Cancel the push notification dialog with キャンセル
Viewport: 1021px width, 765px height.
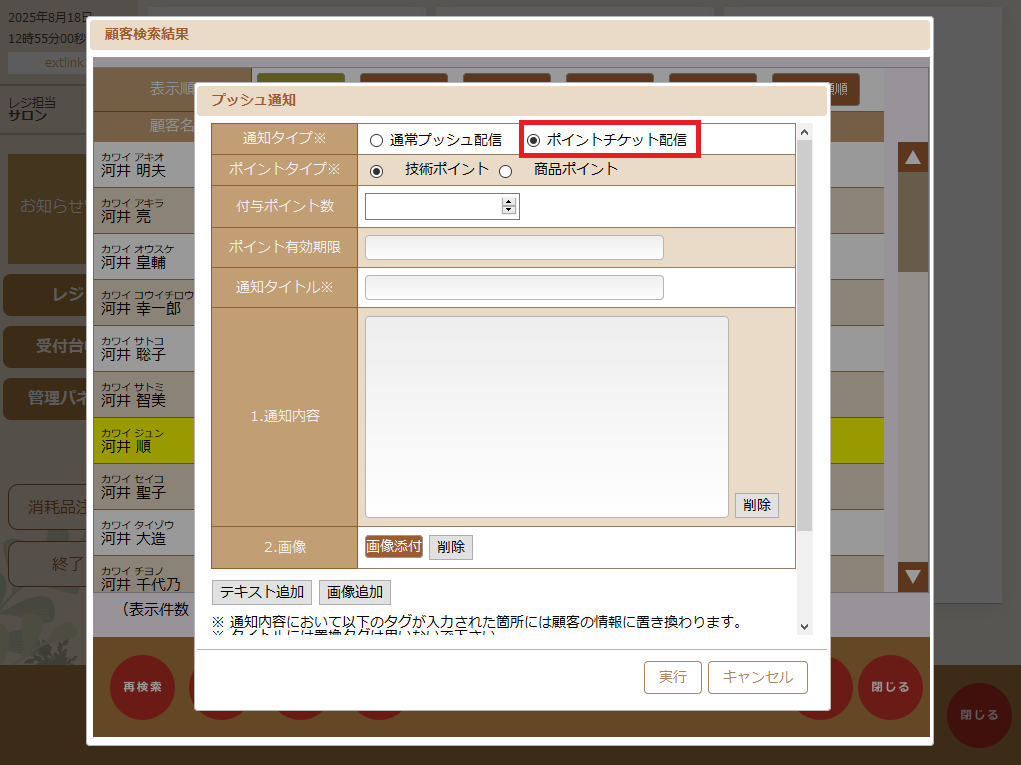(757, 677)
